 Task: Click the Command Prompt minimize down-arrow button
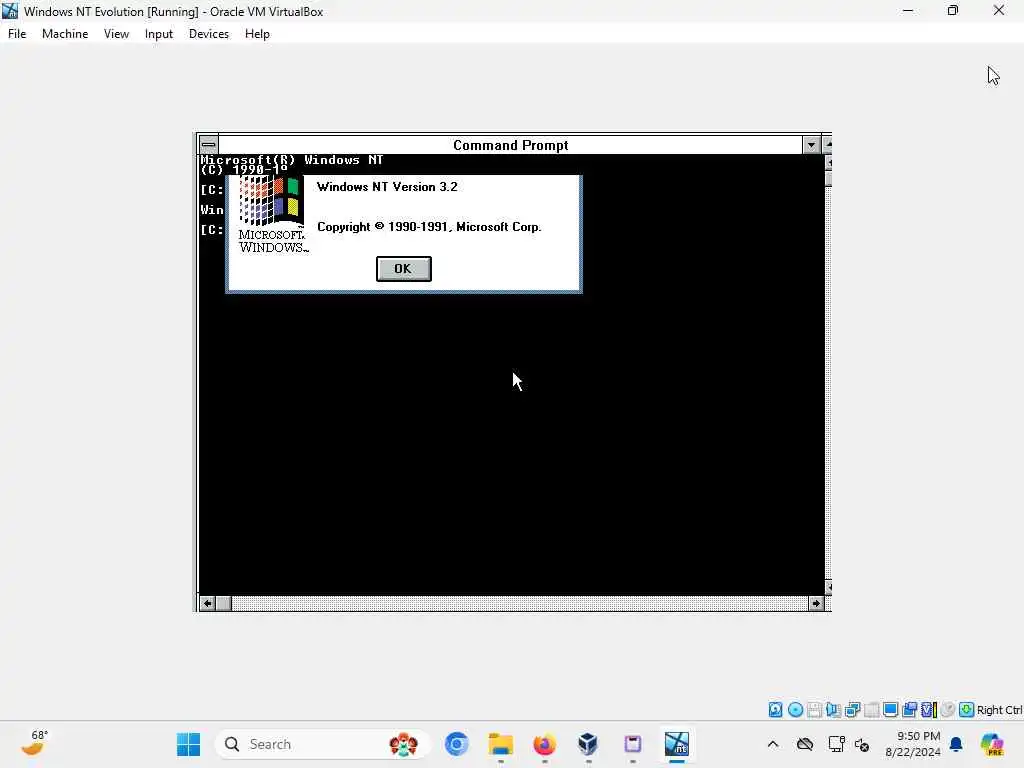[811, 144]
